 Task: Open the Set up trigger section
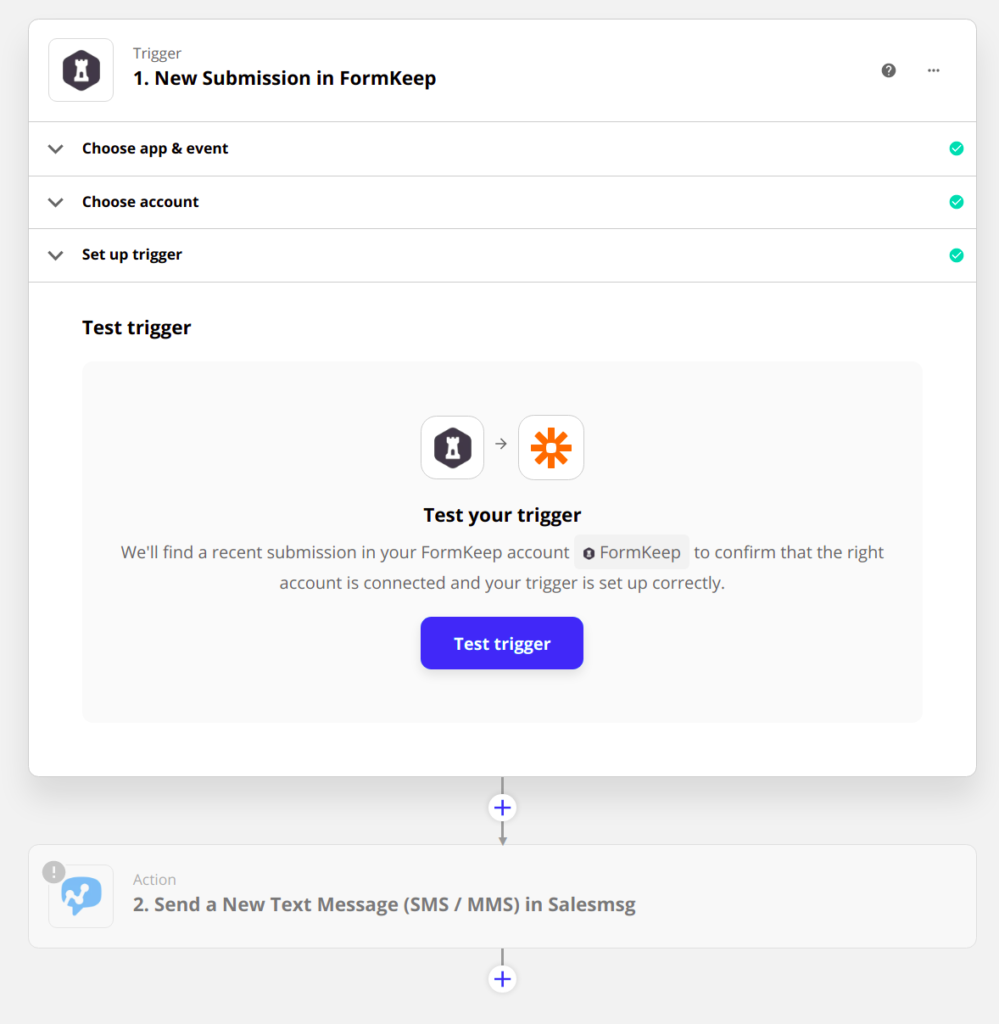click(132, 255)
